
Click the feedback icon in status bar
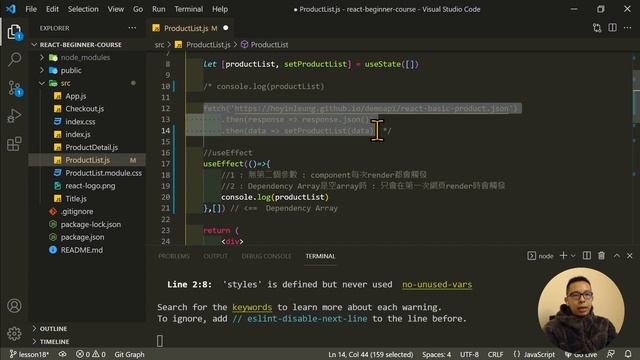pyautogui.click(x=611, y=354)
